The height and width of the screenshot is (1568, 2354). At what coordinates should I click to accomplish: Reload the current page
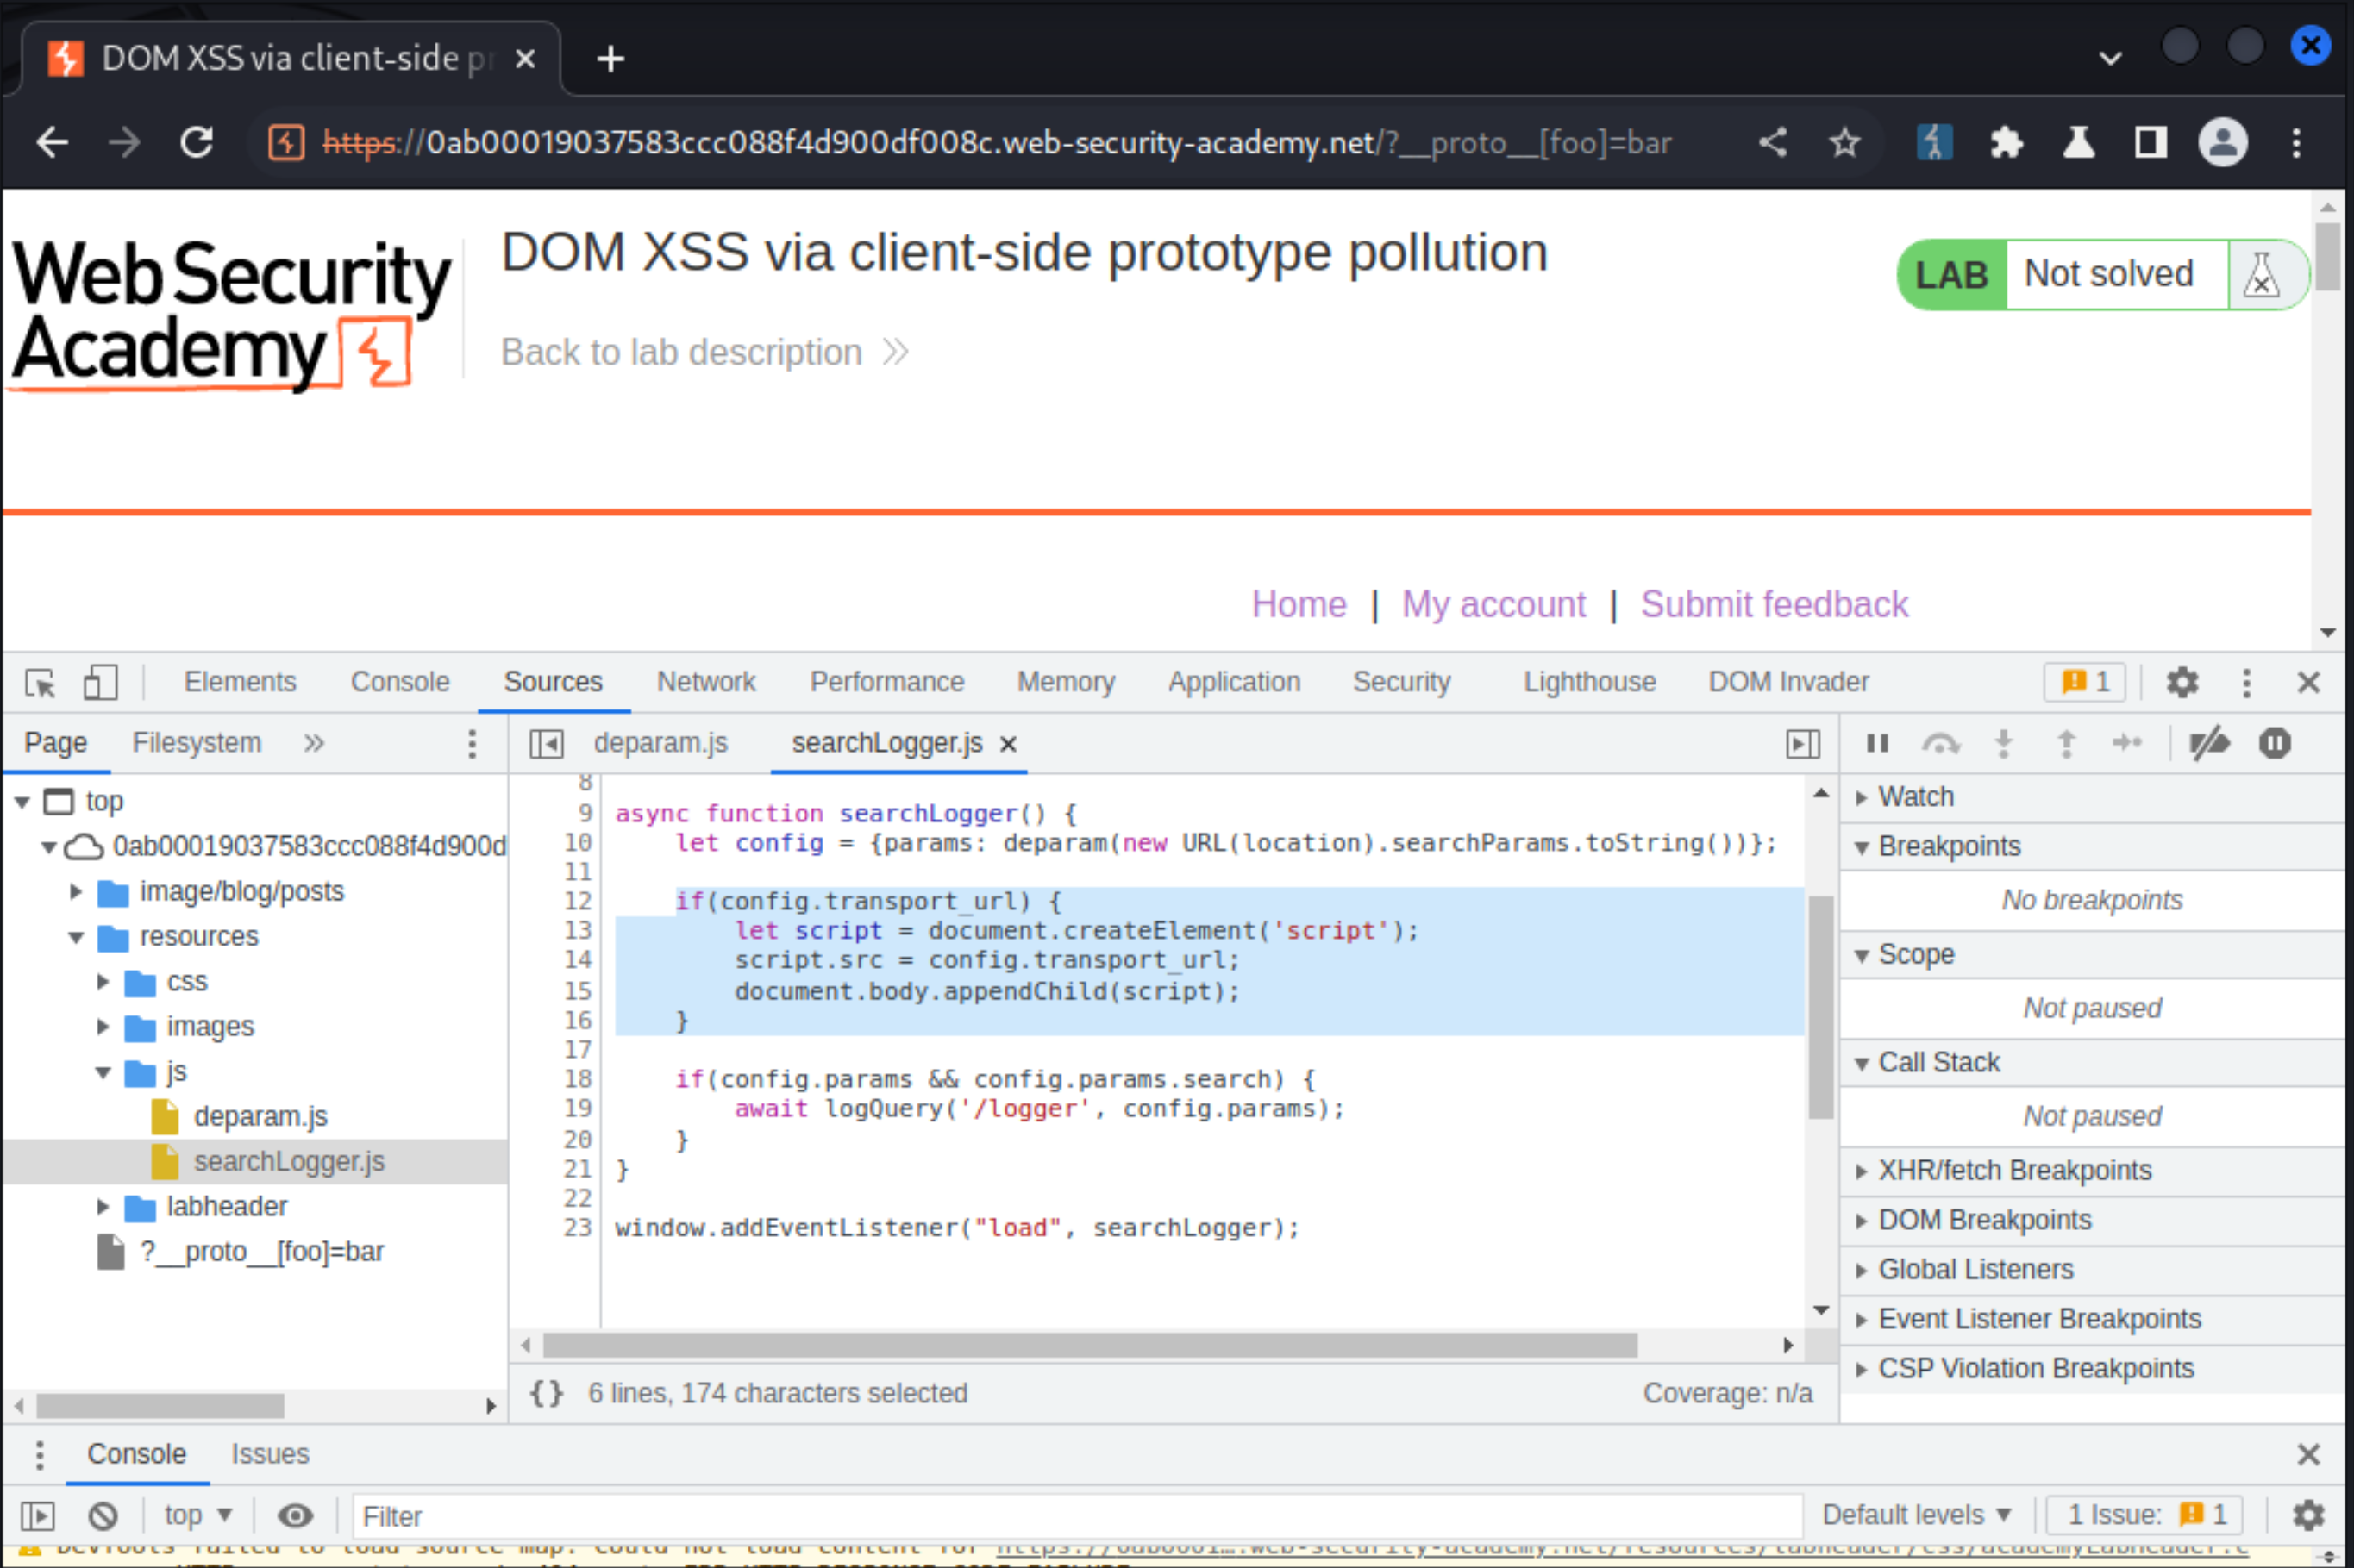pyautogui.click(x=197, y=143)
